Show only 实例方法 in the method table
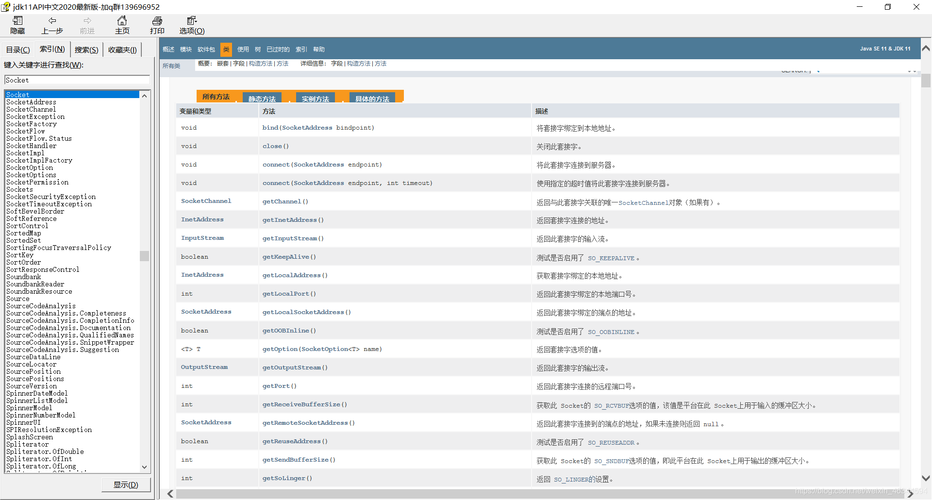 click(315, 99)
